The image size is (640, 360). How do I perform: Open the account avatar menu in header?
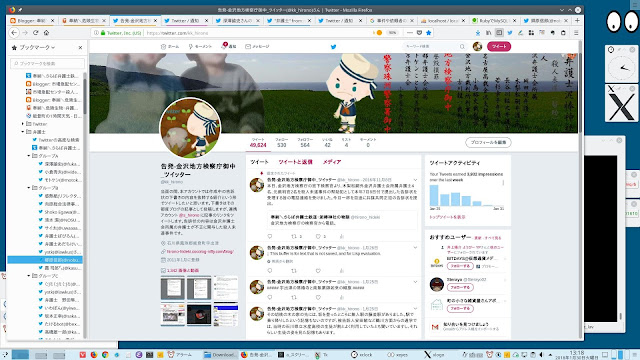pos(477,47)
